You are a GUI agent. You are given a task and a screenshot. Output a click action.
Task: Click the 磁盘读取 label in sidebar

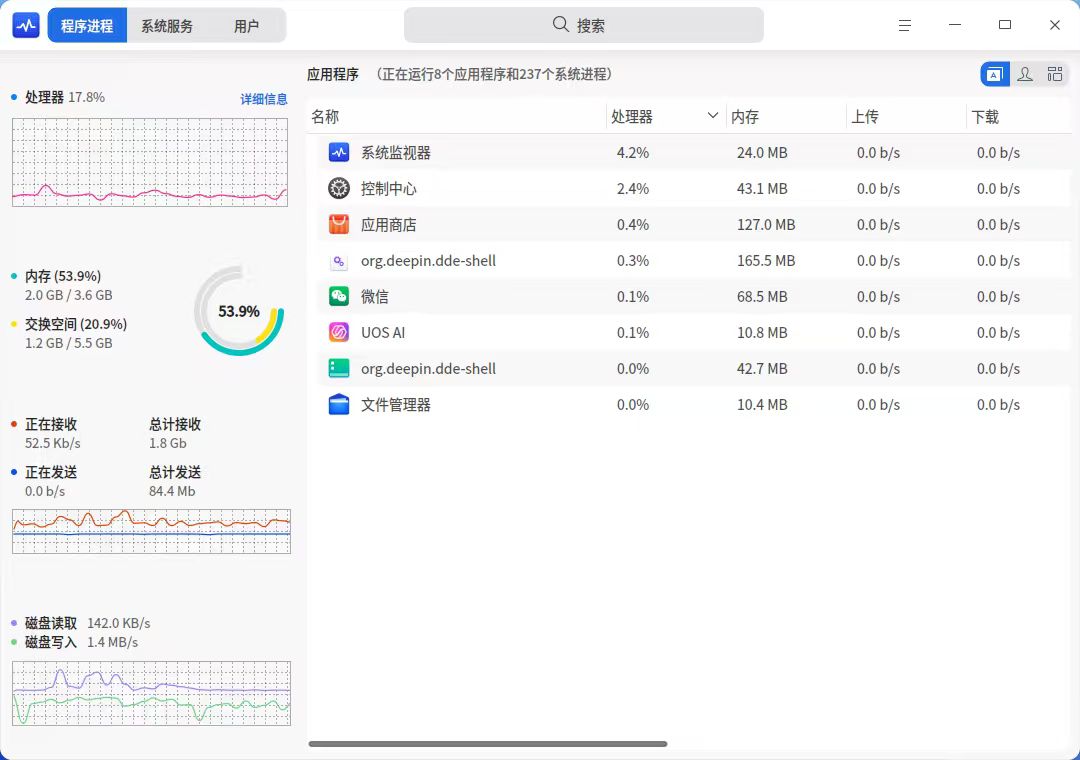click(51, 623)
